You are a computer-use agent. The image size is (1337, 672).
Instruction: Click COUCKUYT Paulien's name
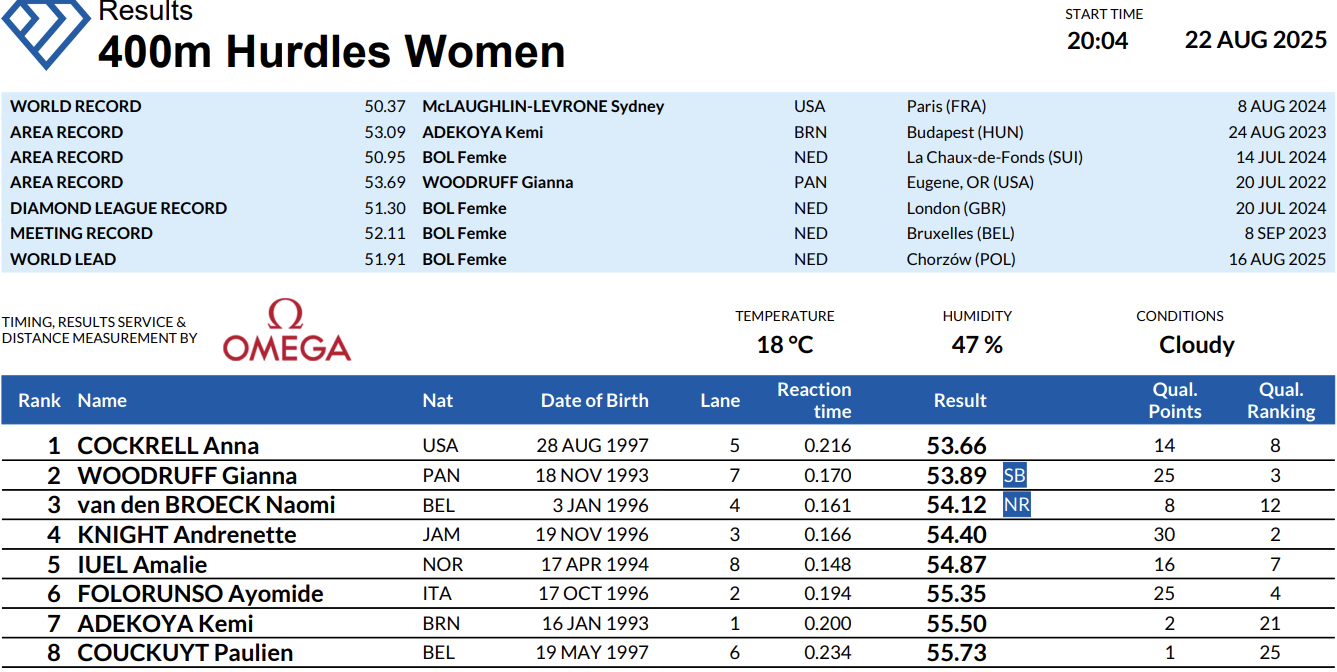click(185, 654)
